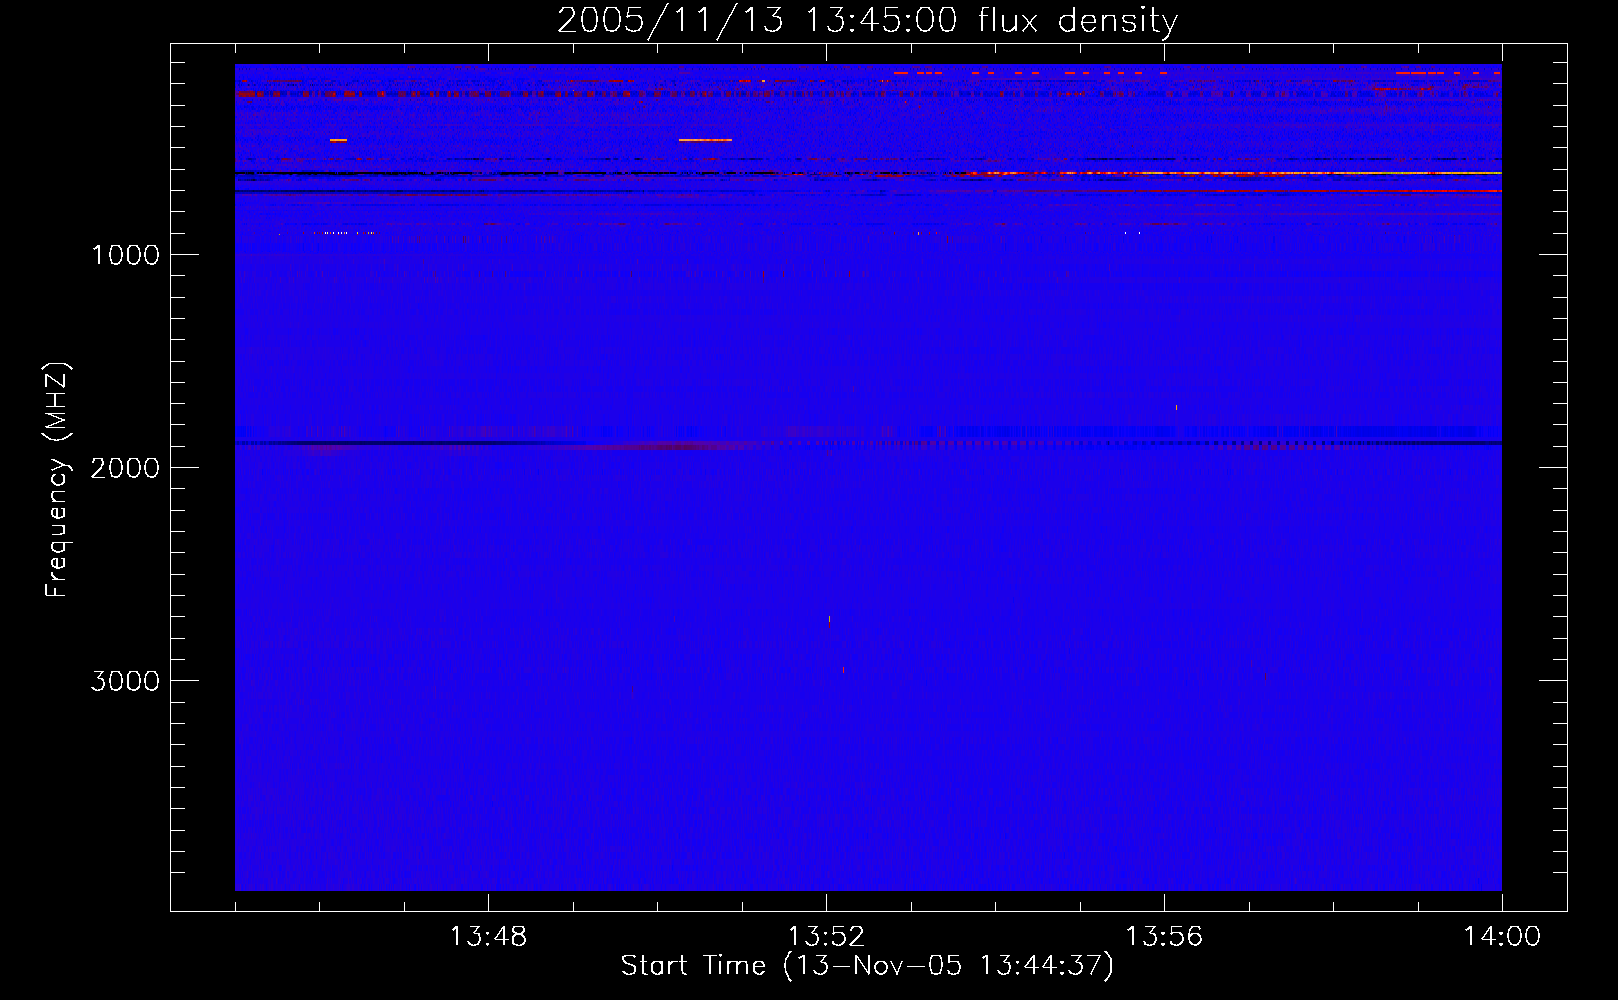Click the long orange dash near 13:50

pos(705,140)
